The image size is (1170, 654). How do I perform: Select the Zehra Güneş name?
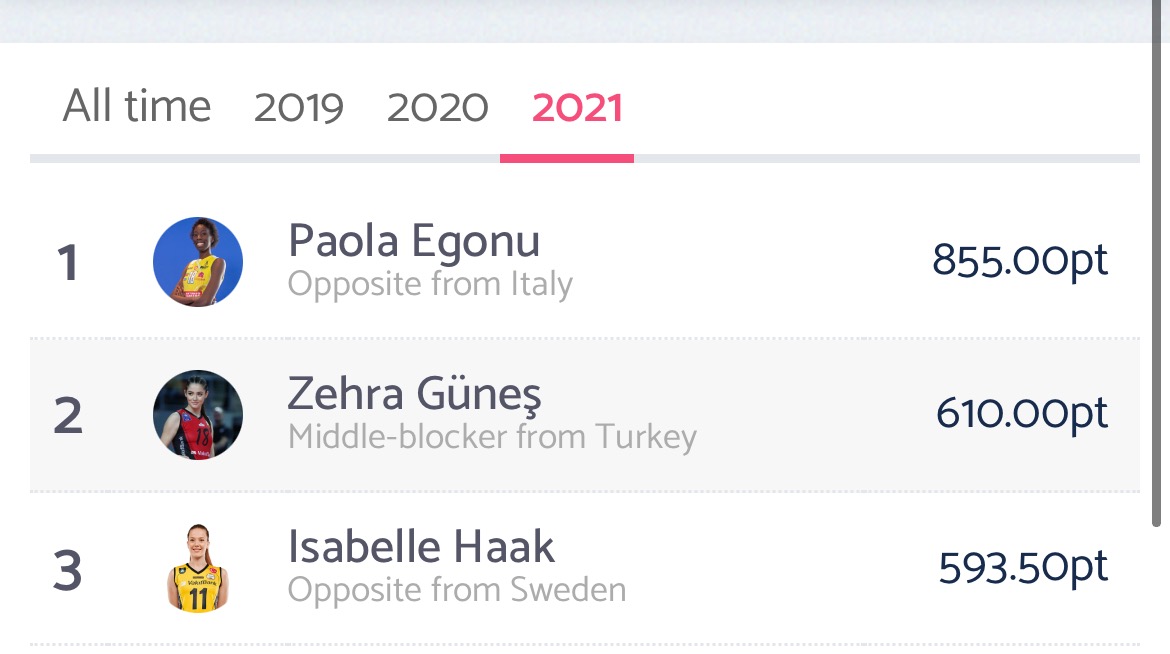tap(414, 395)
